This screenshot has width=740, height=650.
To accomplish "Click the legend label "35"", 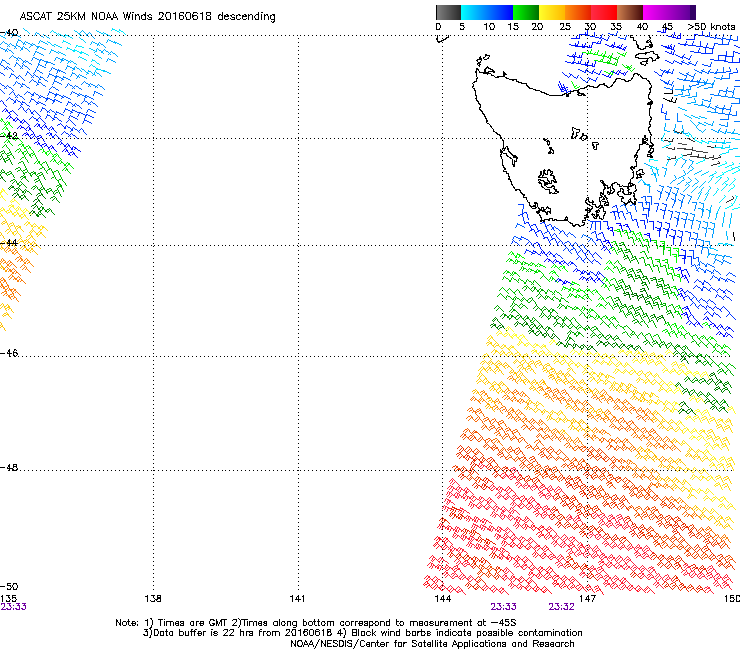I will 616,27.
